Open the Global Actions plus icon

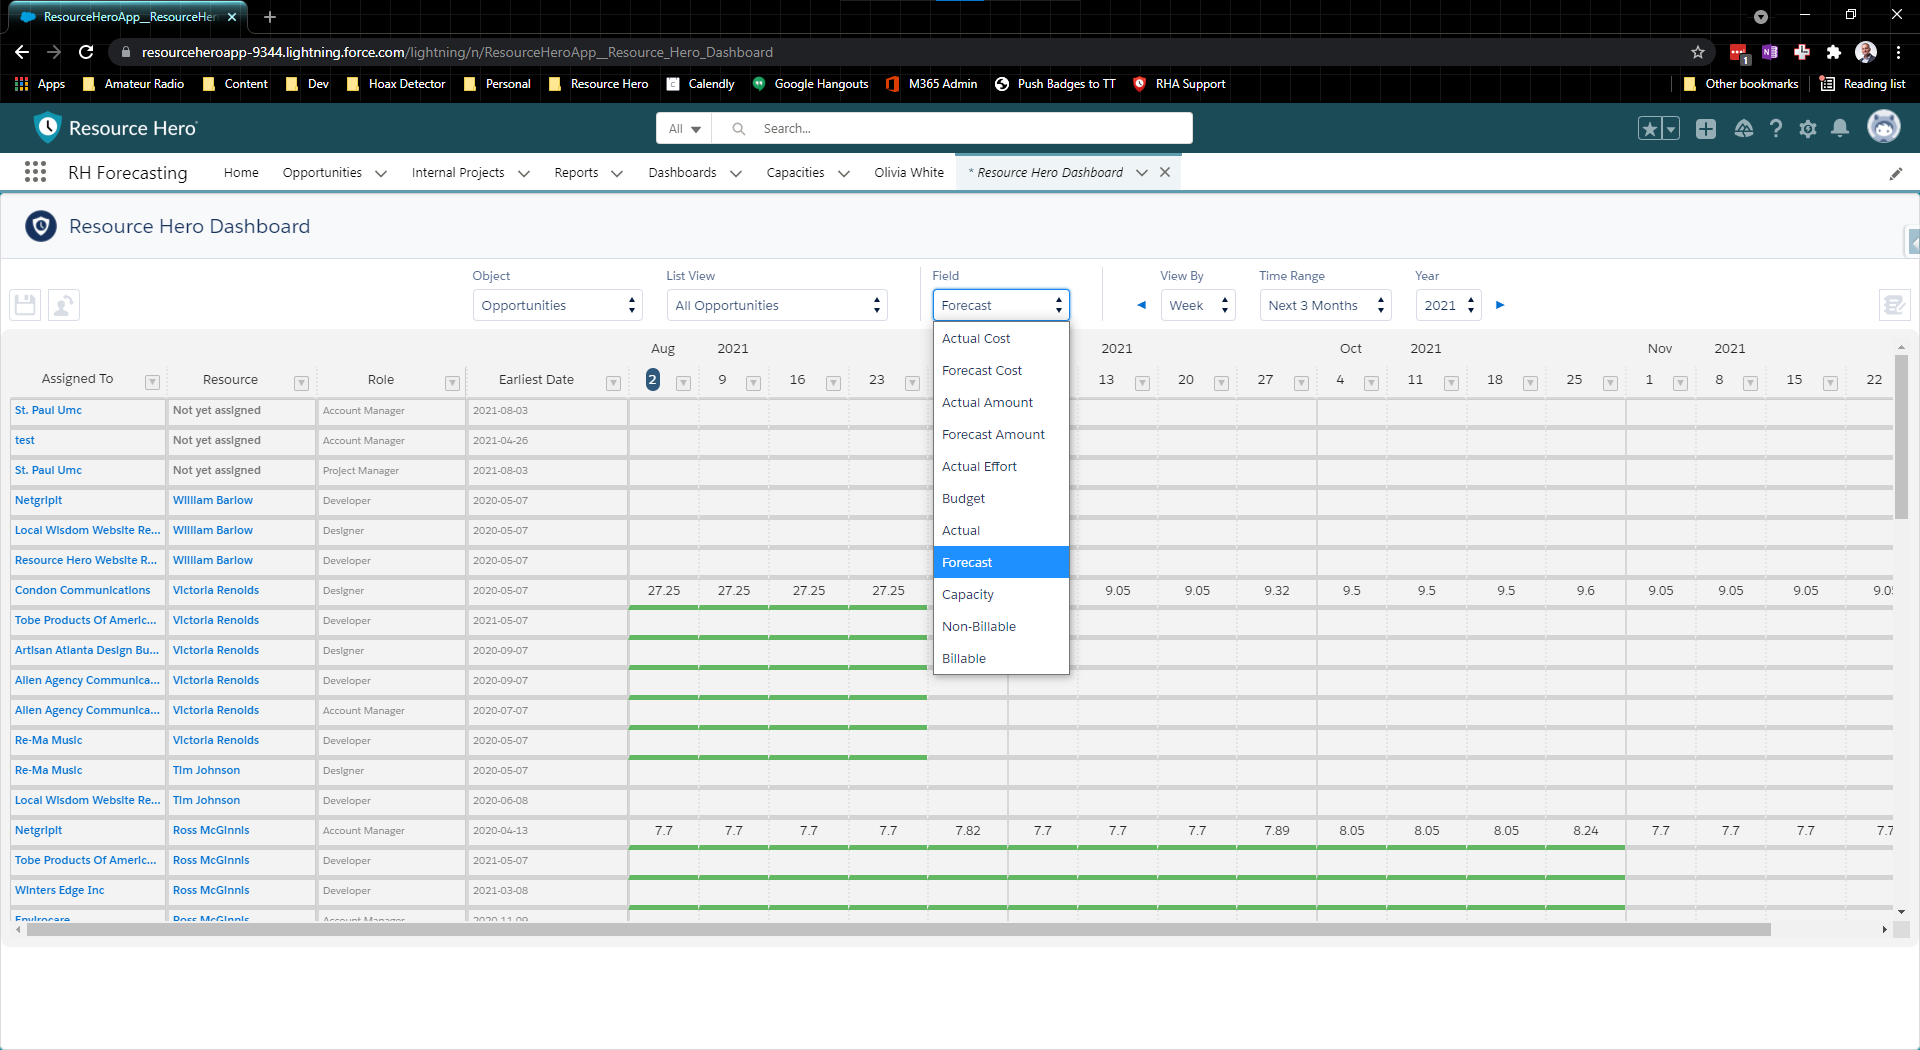[x=1706, y=128]
